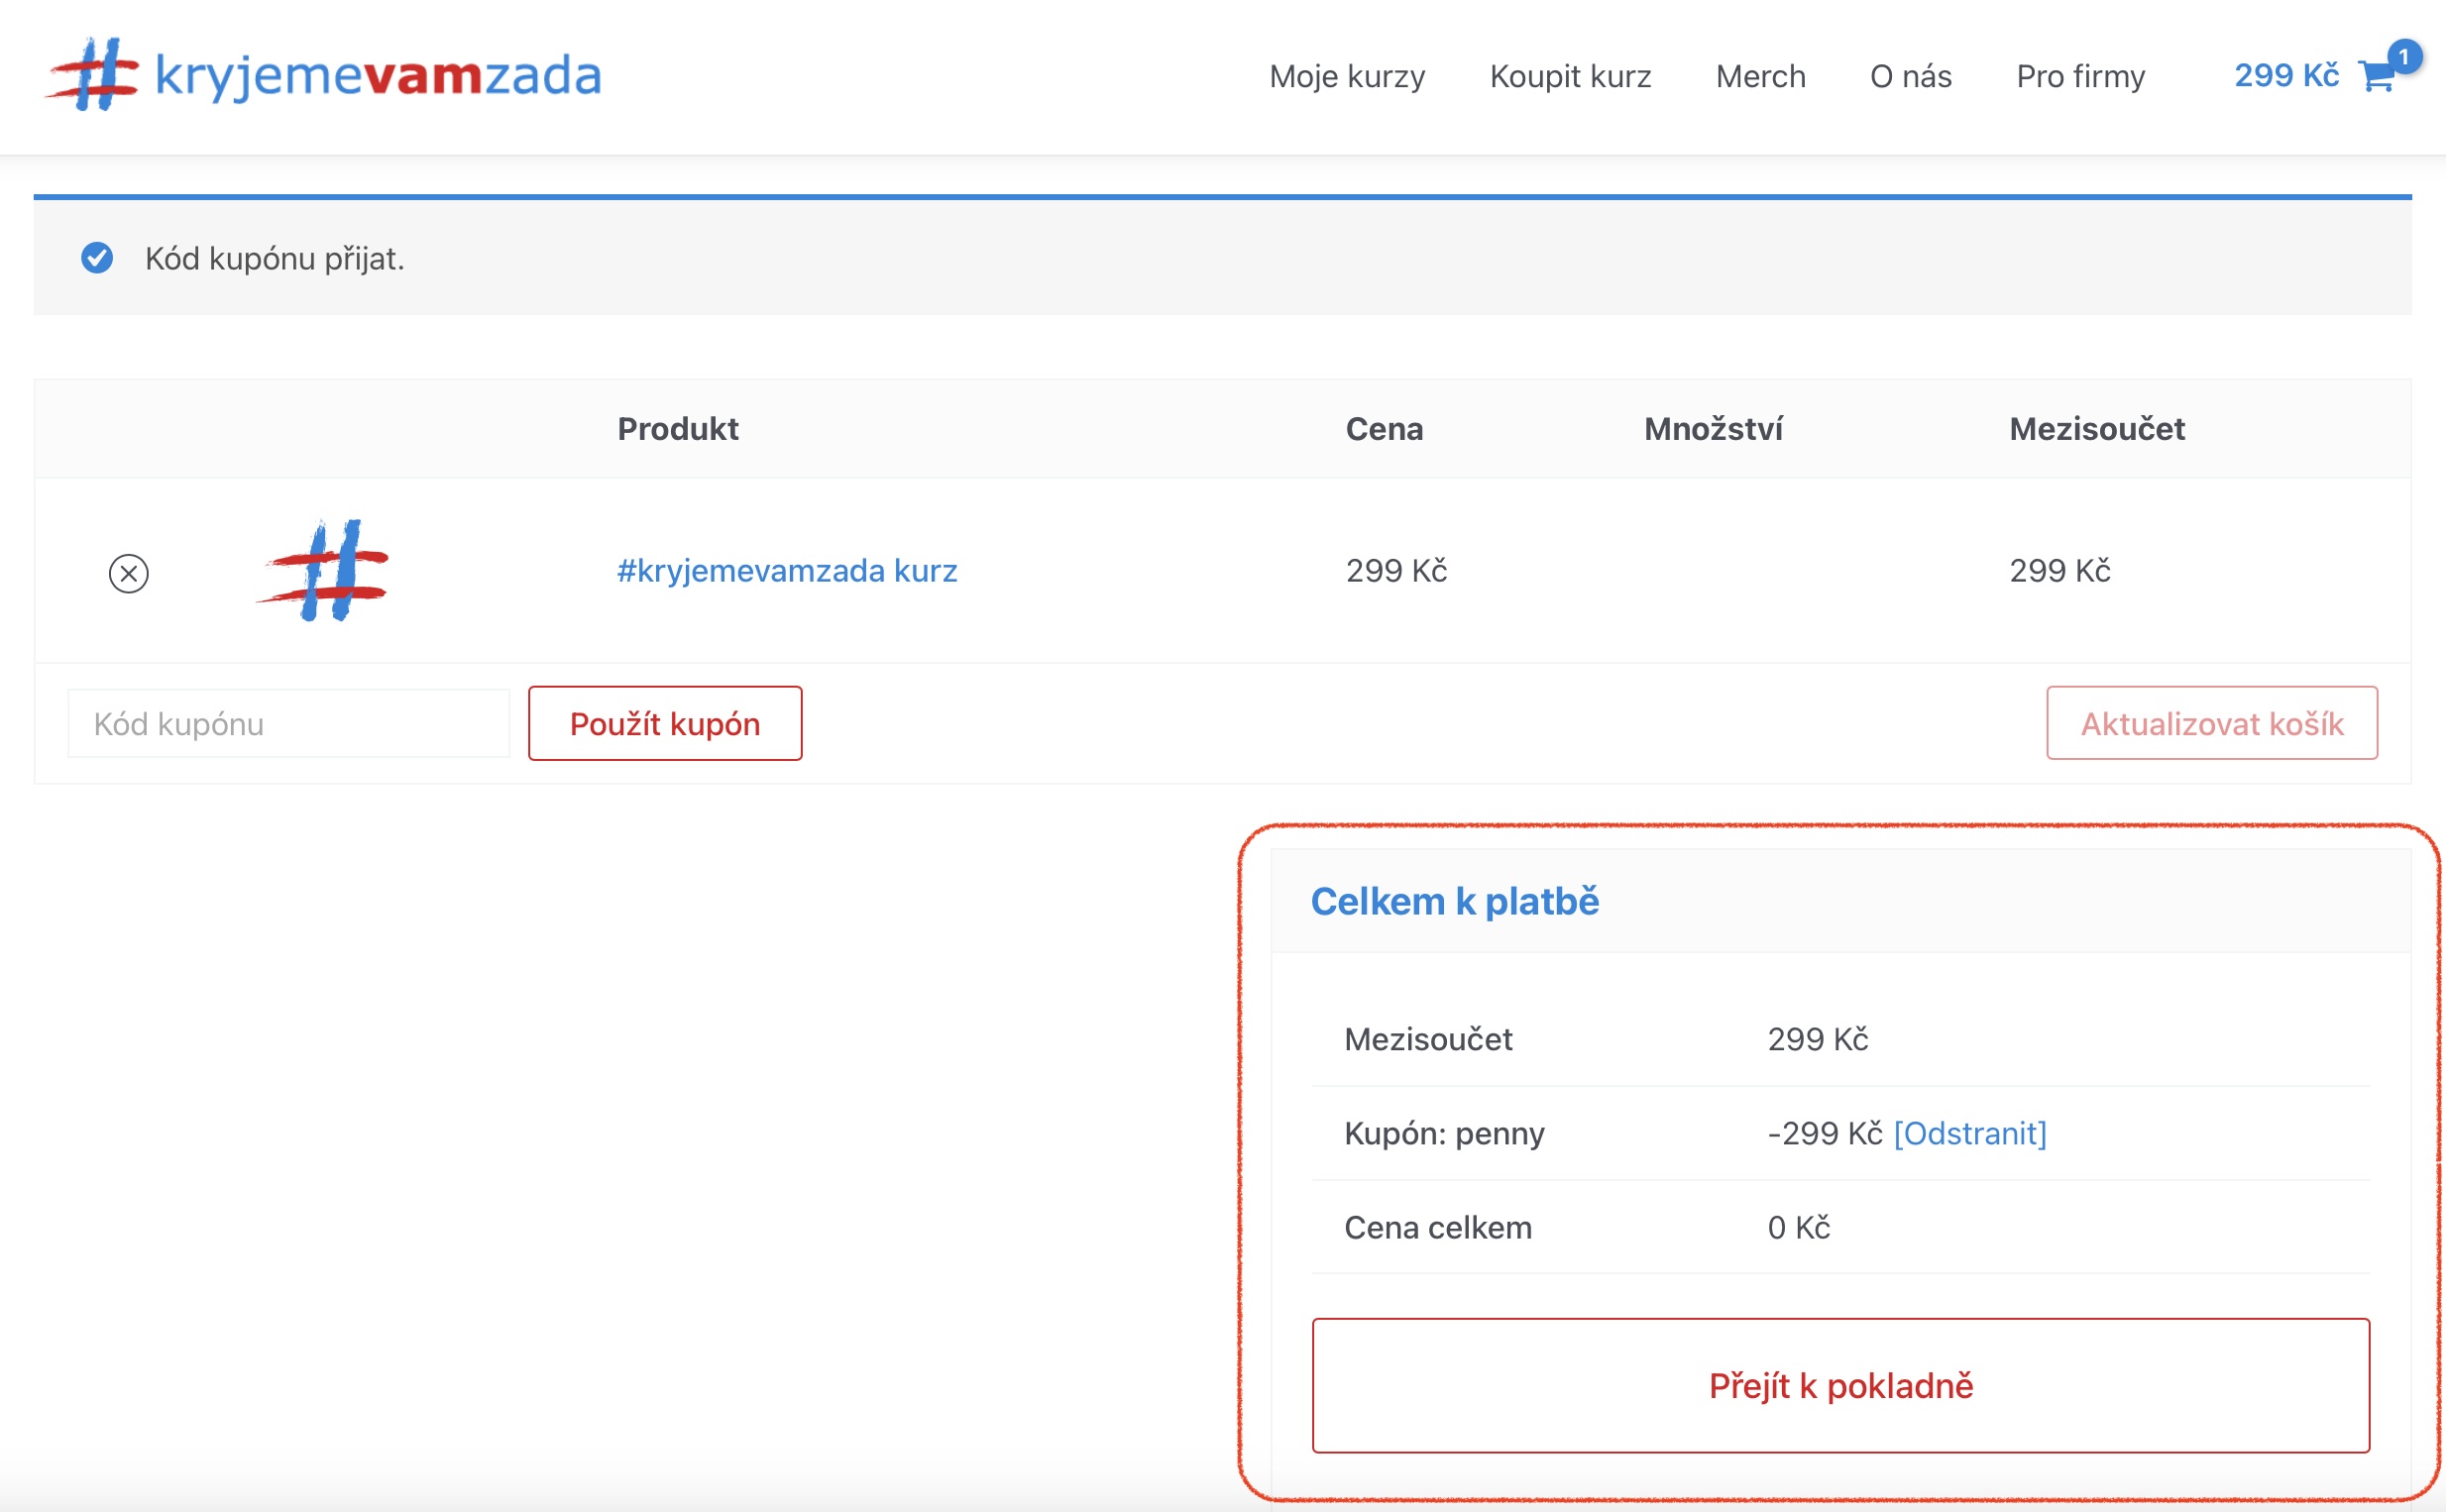Click the Celkem k platbě heading
This screenshot has width=2446, height=1512.
tap(1454, 901)
